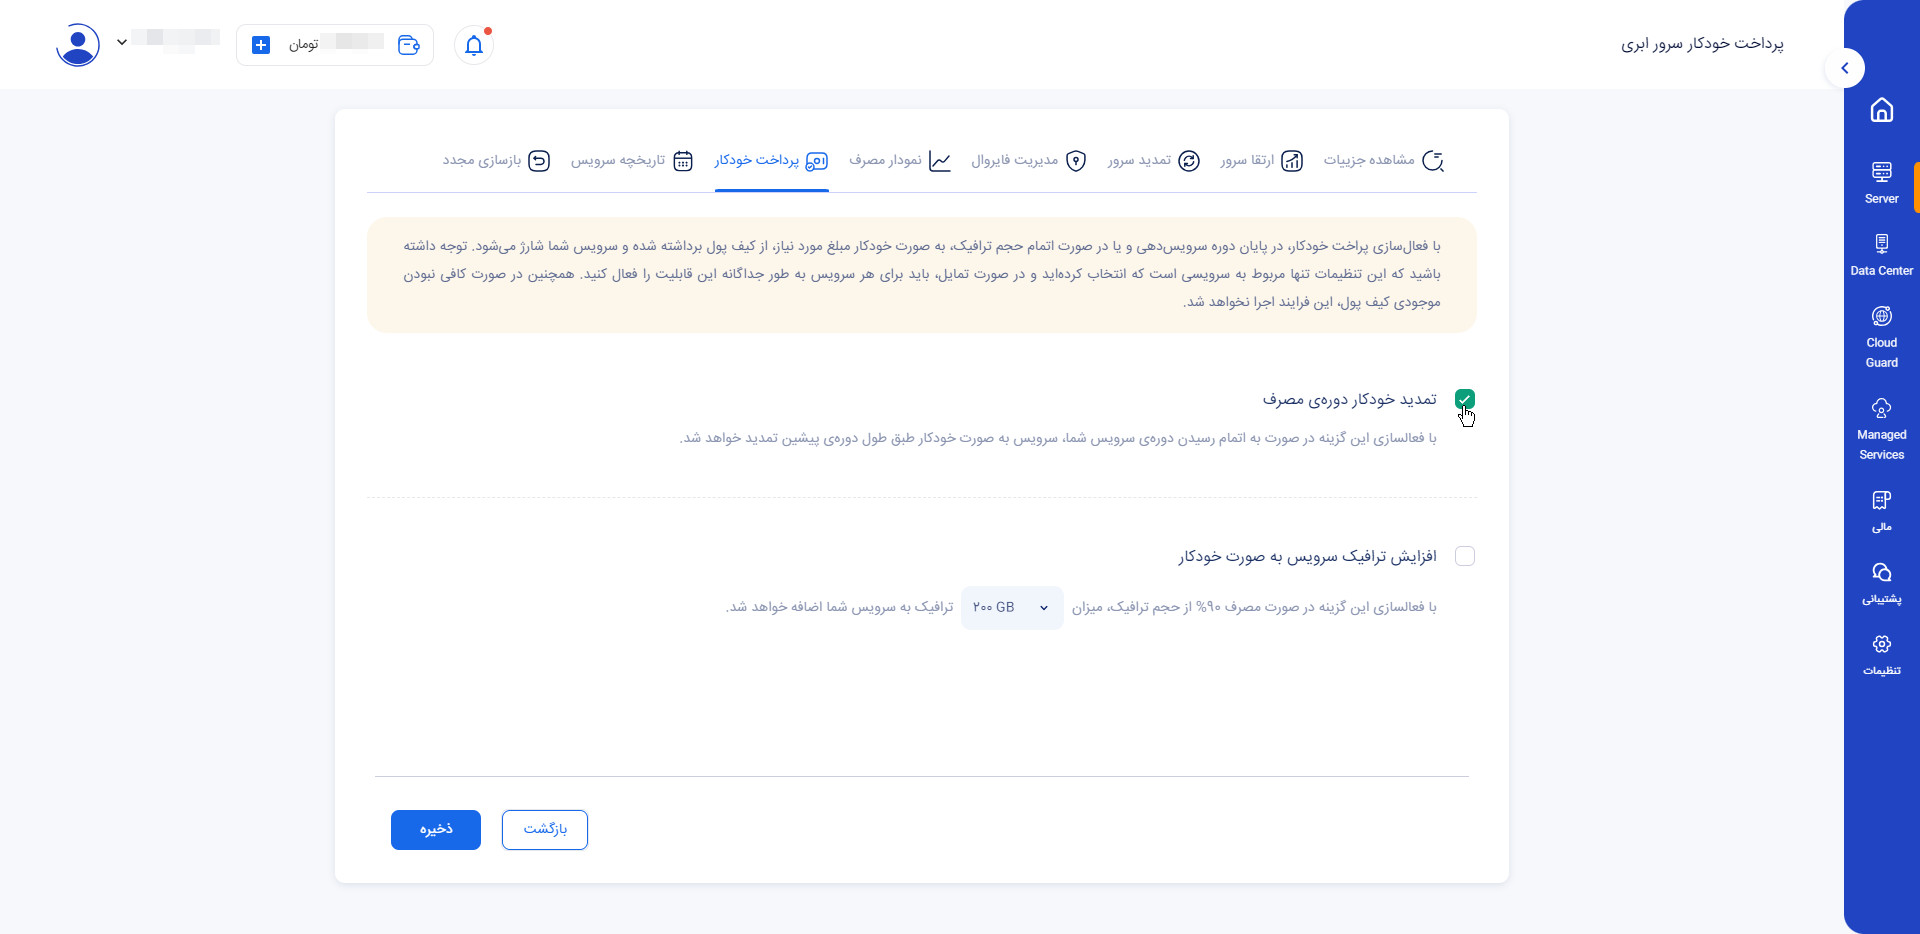Open Cloud Guard in the sidebar
The width and height of the screenshot is (1920, 934).
(1881, 337)
